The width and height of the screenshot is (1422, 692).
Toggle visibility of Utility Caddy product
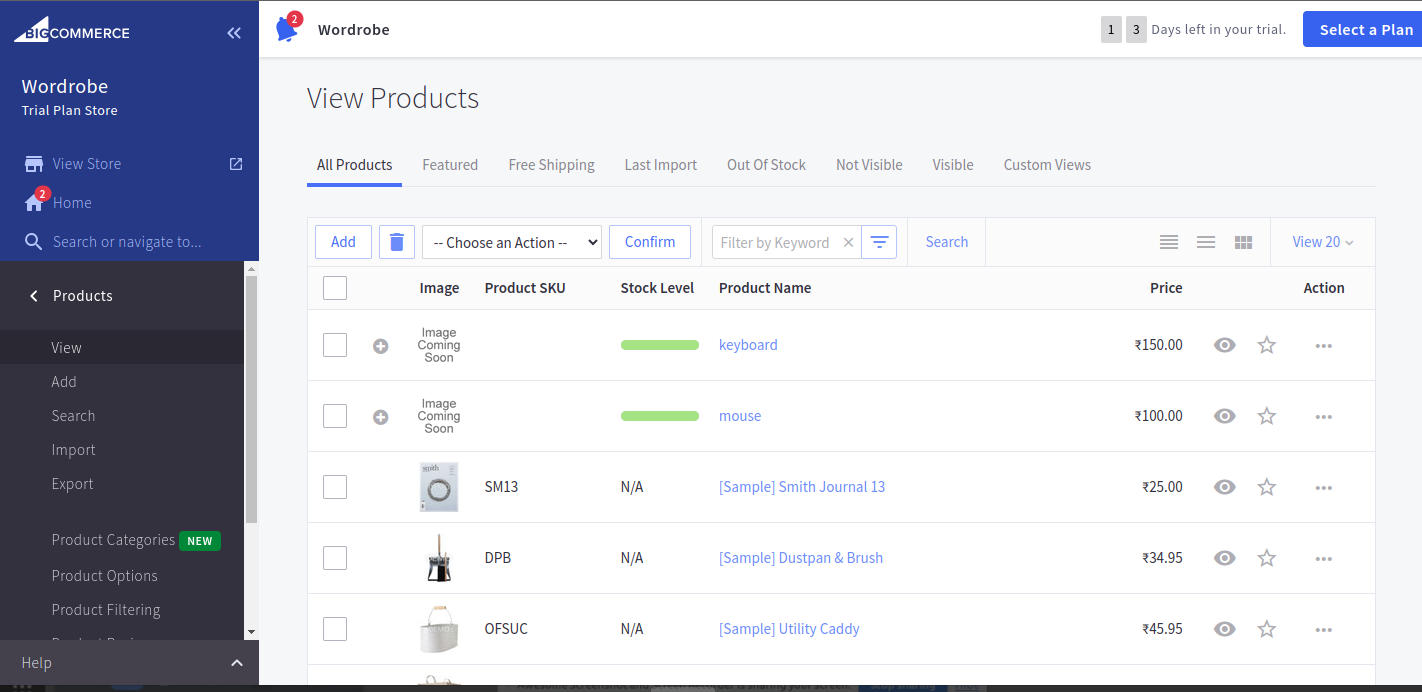click(x=1225, y=629)
